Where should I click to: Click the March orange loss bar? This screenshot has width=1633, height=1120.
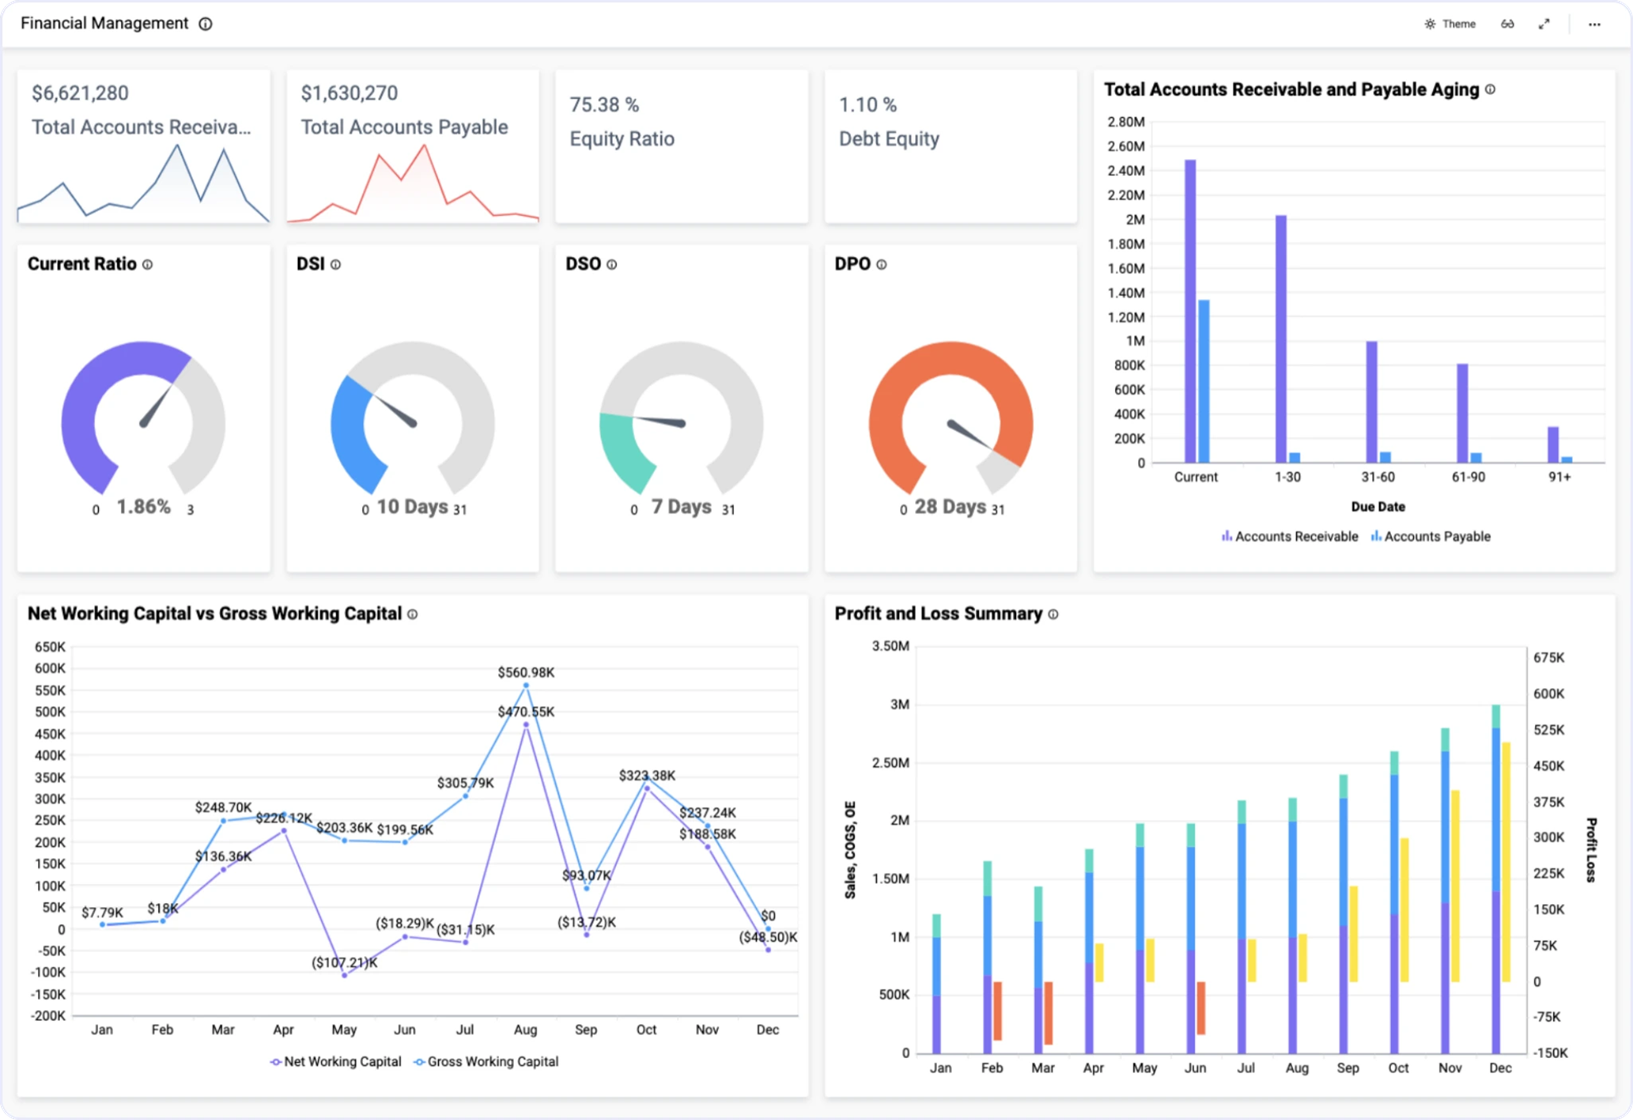(x=1049, y=1013)
